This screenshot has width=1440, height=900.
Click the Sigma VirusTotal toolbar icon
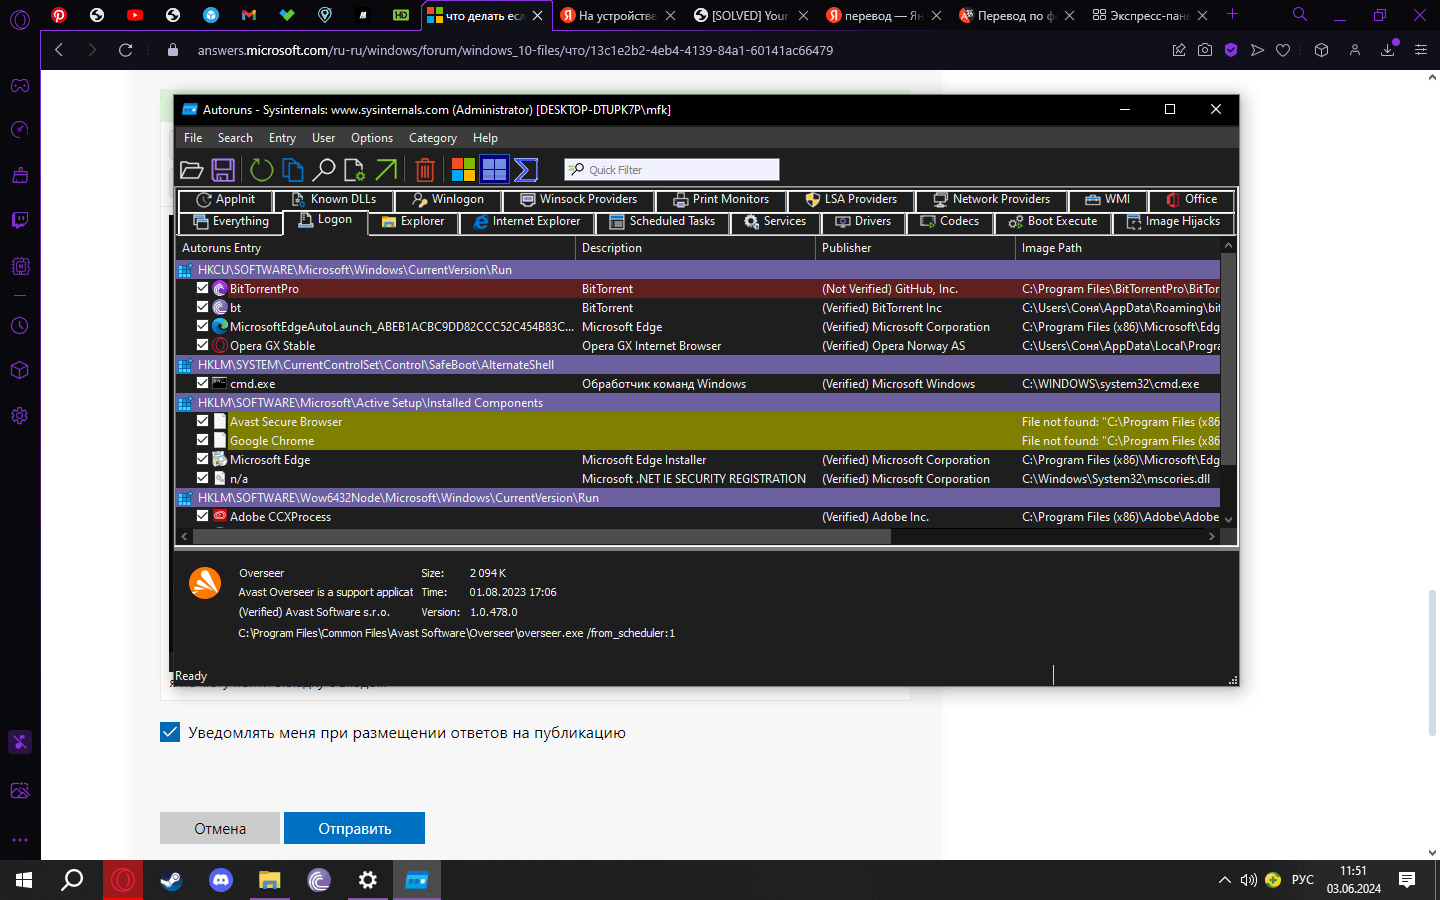tap(526, 170)
